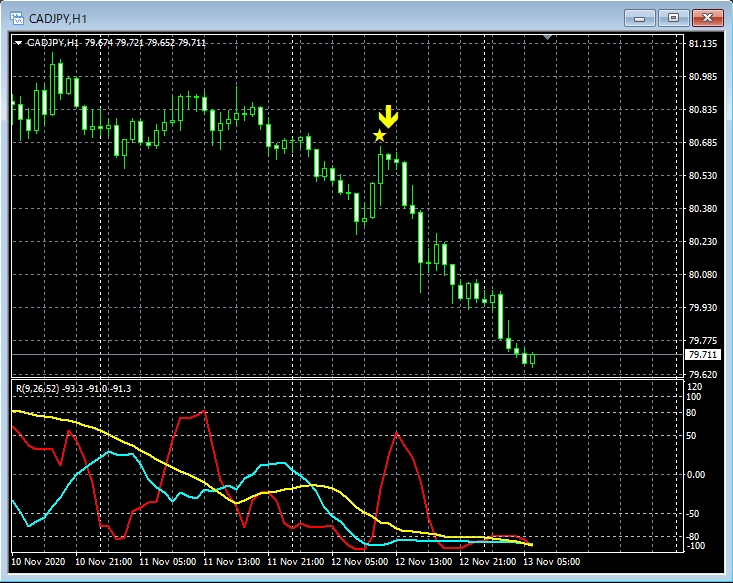Click the R(9,26,52) indicator label
Image resolution: width=733 pixels, height=583 pixels.
tap(72, 388)
